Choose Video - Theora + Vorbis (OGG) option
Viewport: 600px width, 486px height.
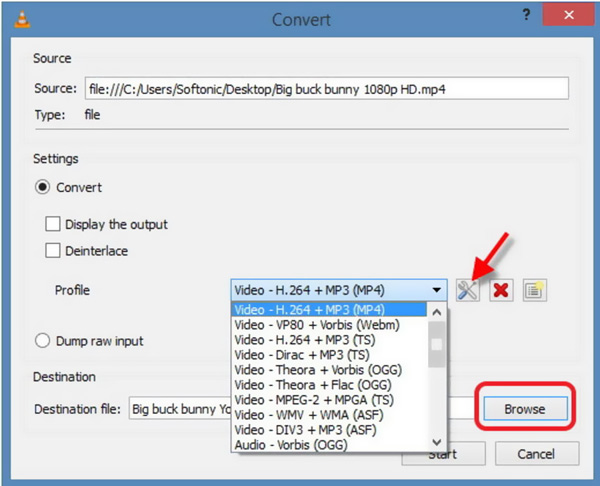click(x=329, y=370)
